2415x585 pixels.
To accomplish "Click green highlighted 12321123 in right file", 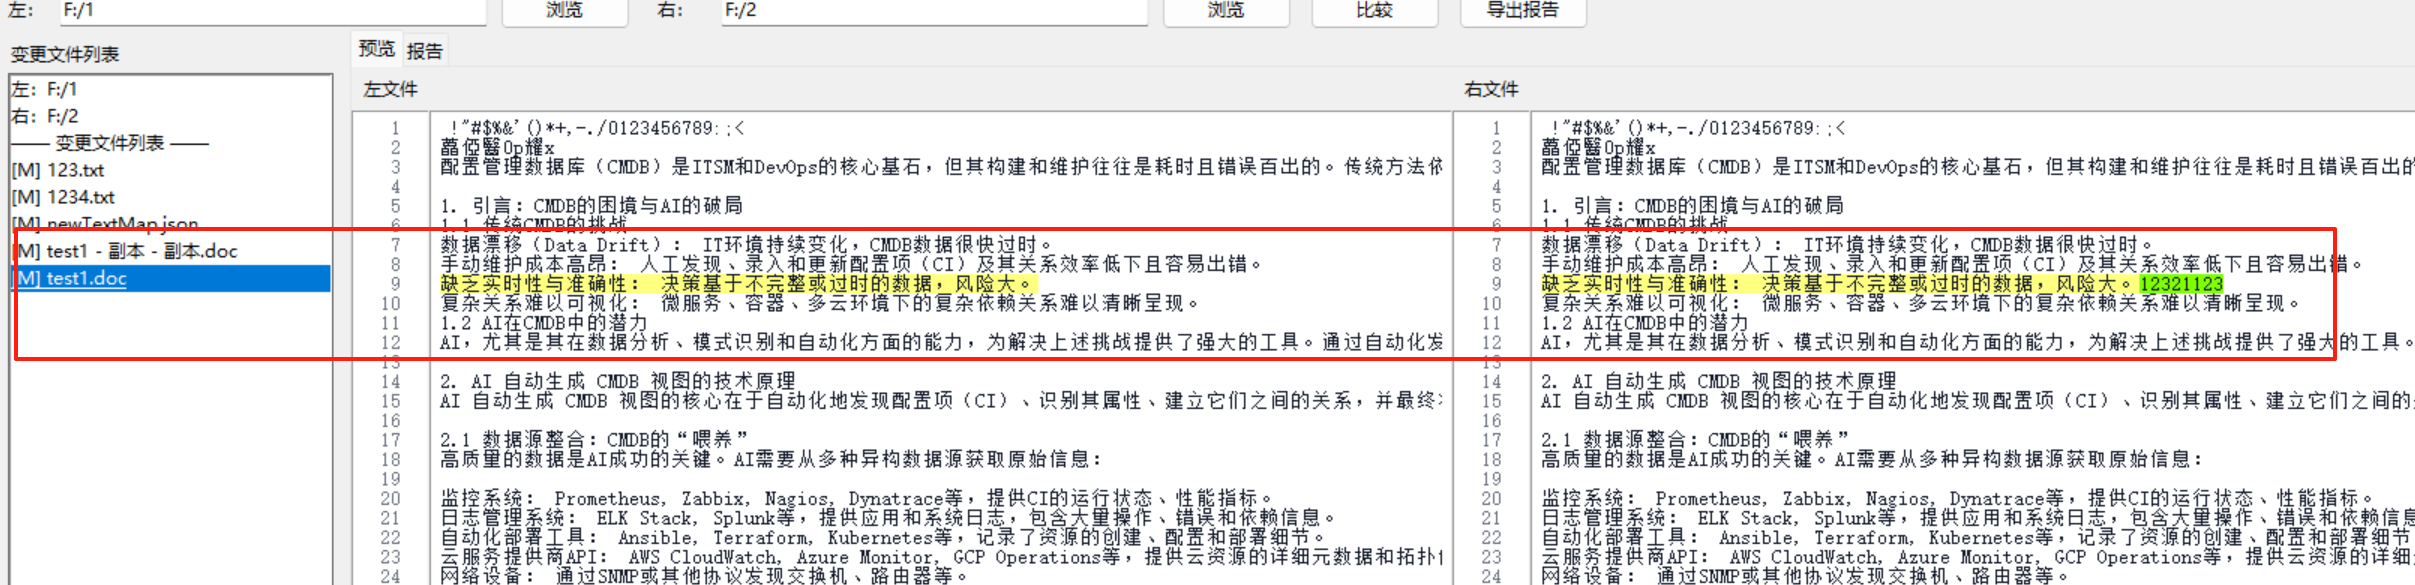I will click(x=2180, y=284).
